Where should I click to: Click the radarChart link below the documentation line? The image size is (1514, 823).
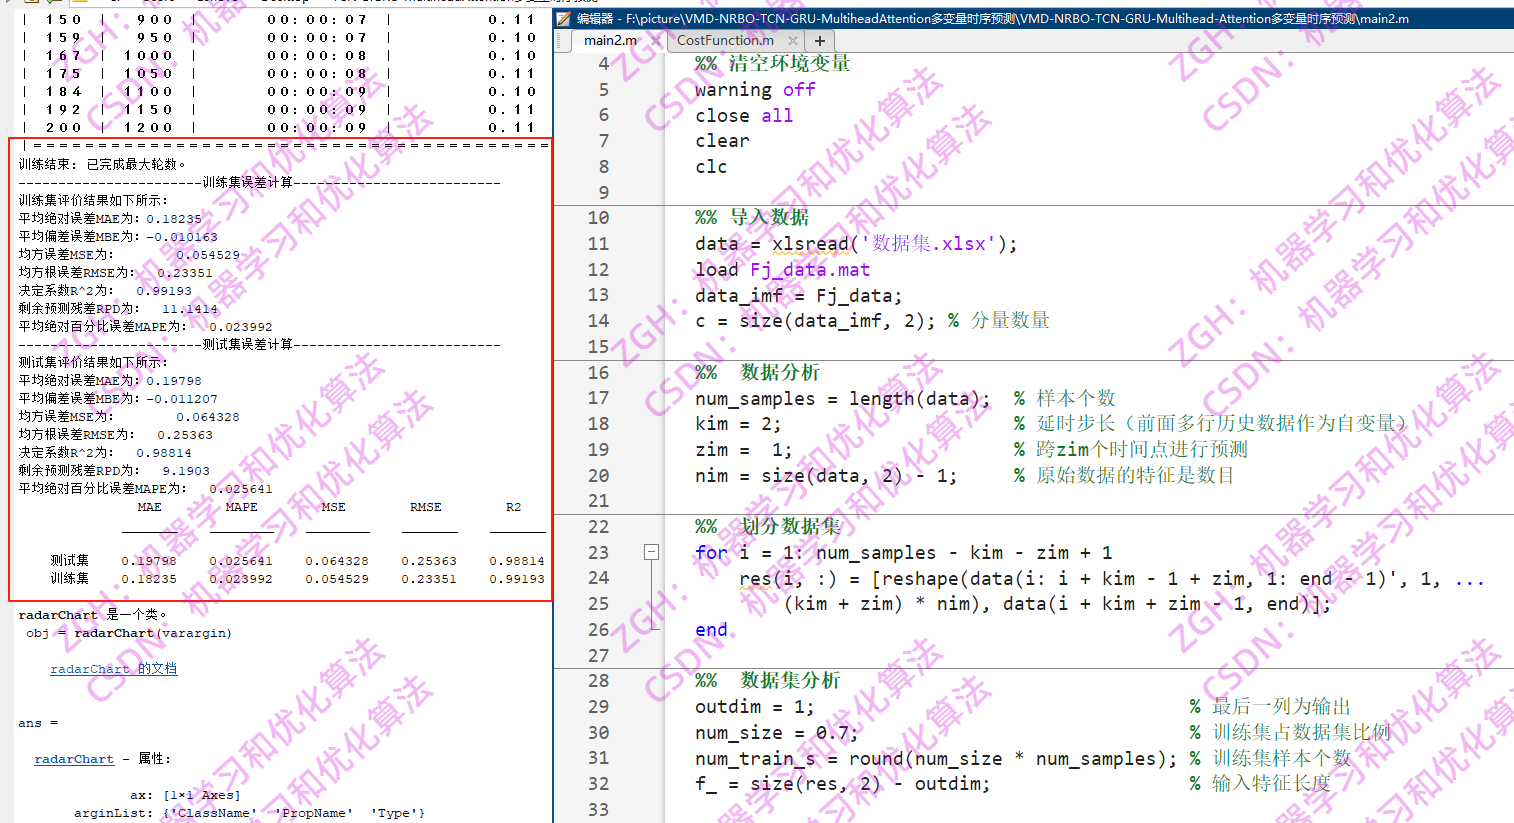(74, 759)
